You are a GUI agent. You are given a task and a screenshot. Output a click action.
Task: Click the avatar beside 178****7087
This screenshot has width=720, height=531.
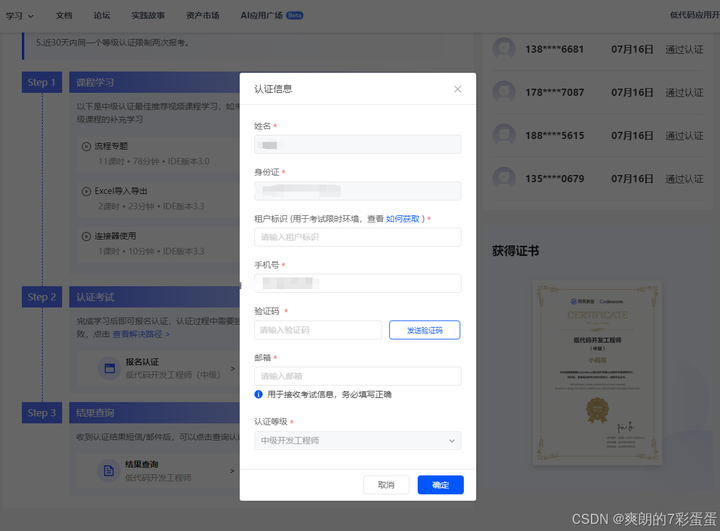tap(504, 92)
